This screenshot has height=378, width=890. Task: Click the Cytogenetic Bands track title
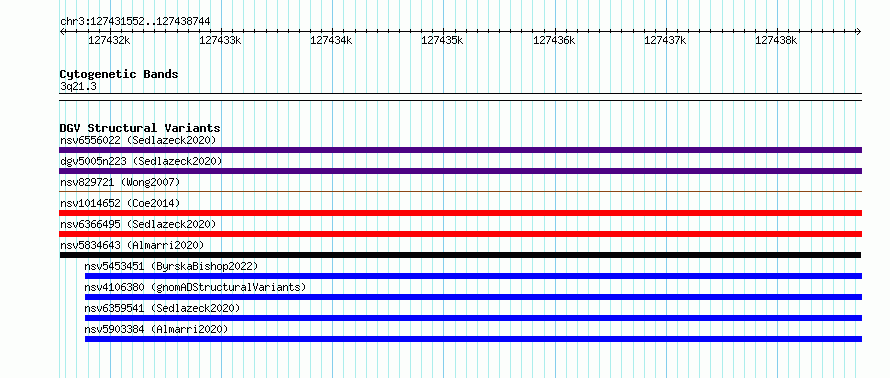[x=119, y=74]
